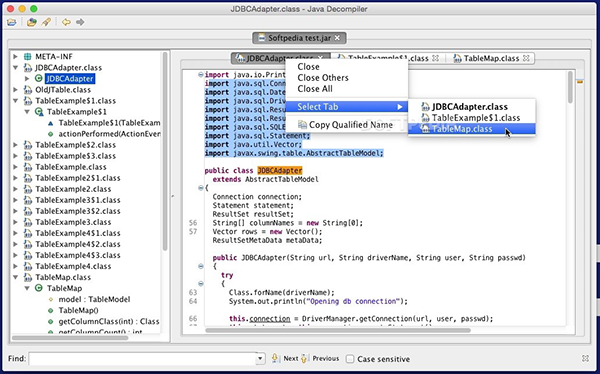Click the OldJTable.class file icon

click(28, 90)
